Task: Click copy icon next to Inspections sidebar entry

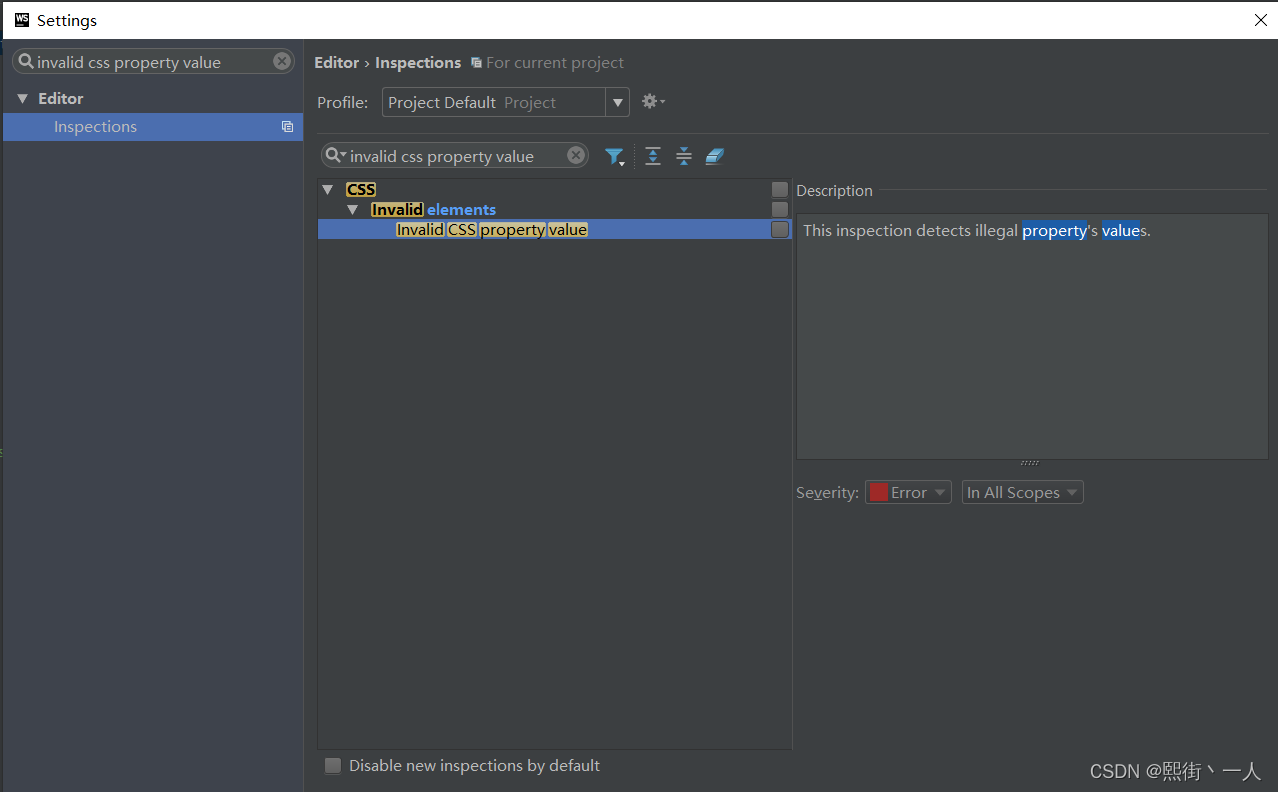Action: pos(287,127)
